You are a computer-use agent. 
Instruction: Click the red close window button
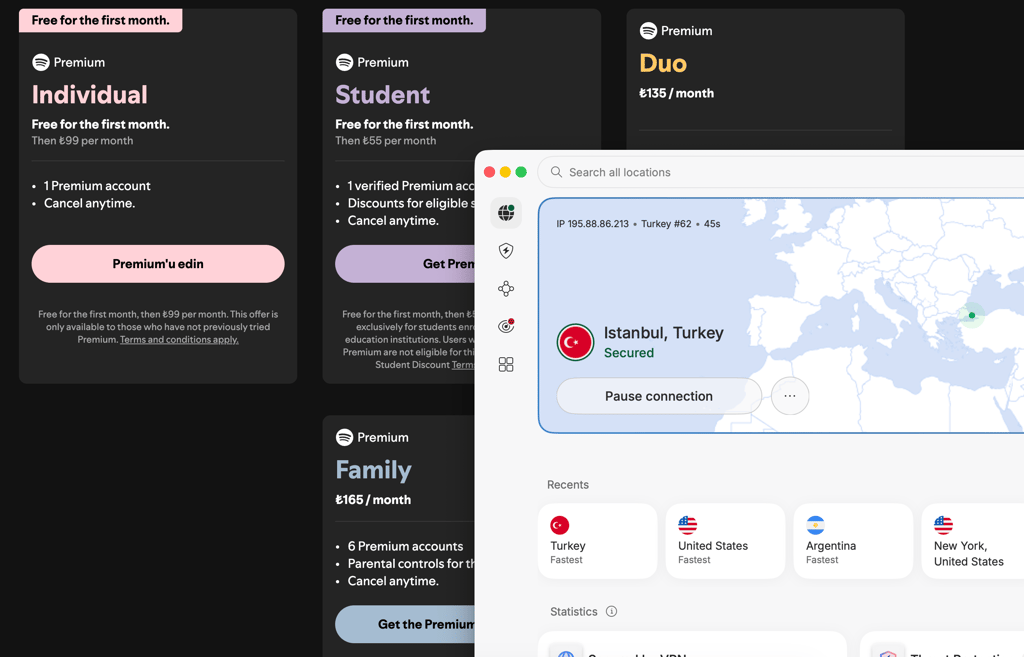pyautogui.click(x=489, y=172)
